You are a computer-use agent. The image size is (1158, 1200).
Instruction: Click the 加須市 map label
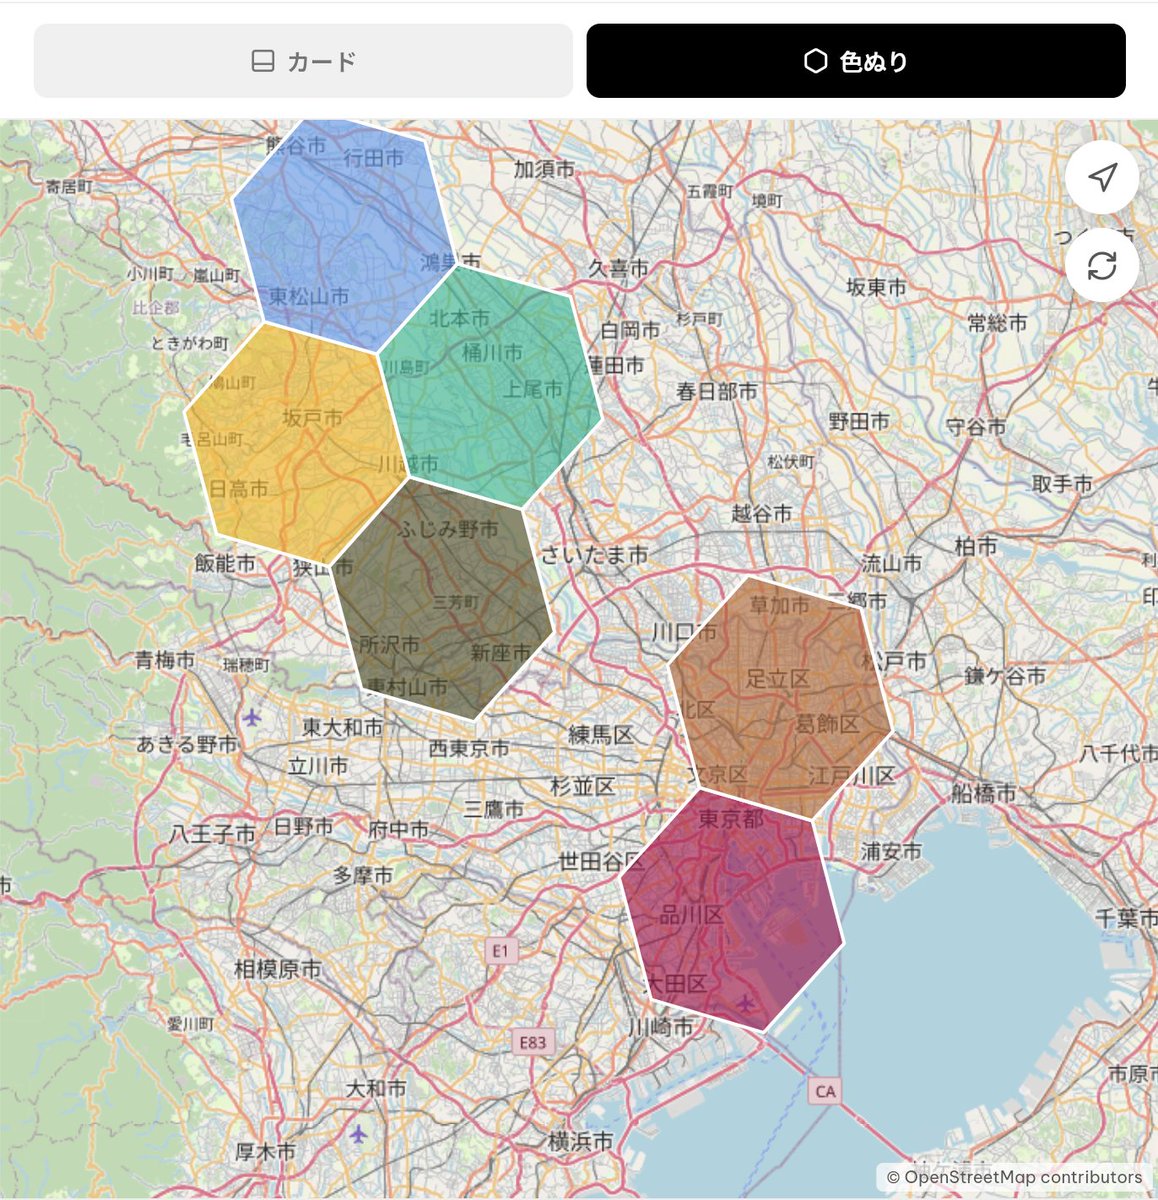[x=545, y=170]
